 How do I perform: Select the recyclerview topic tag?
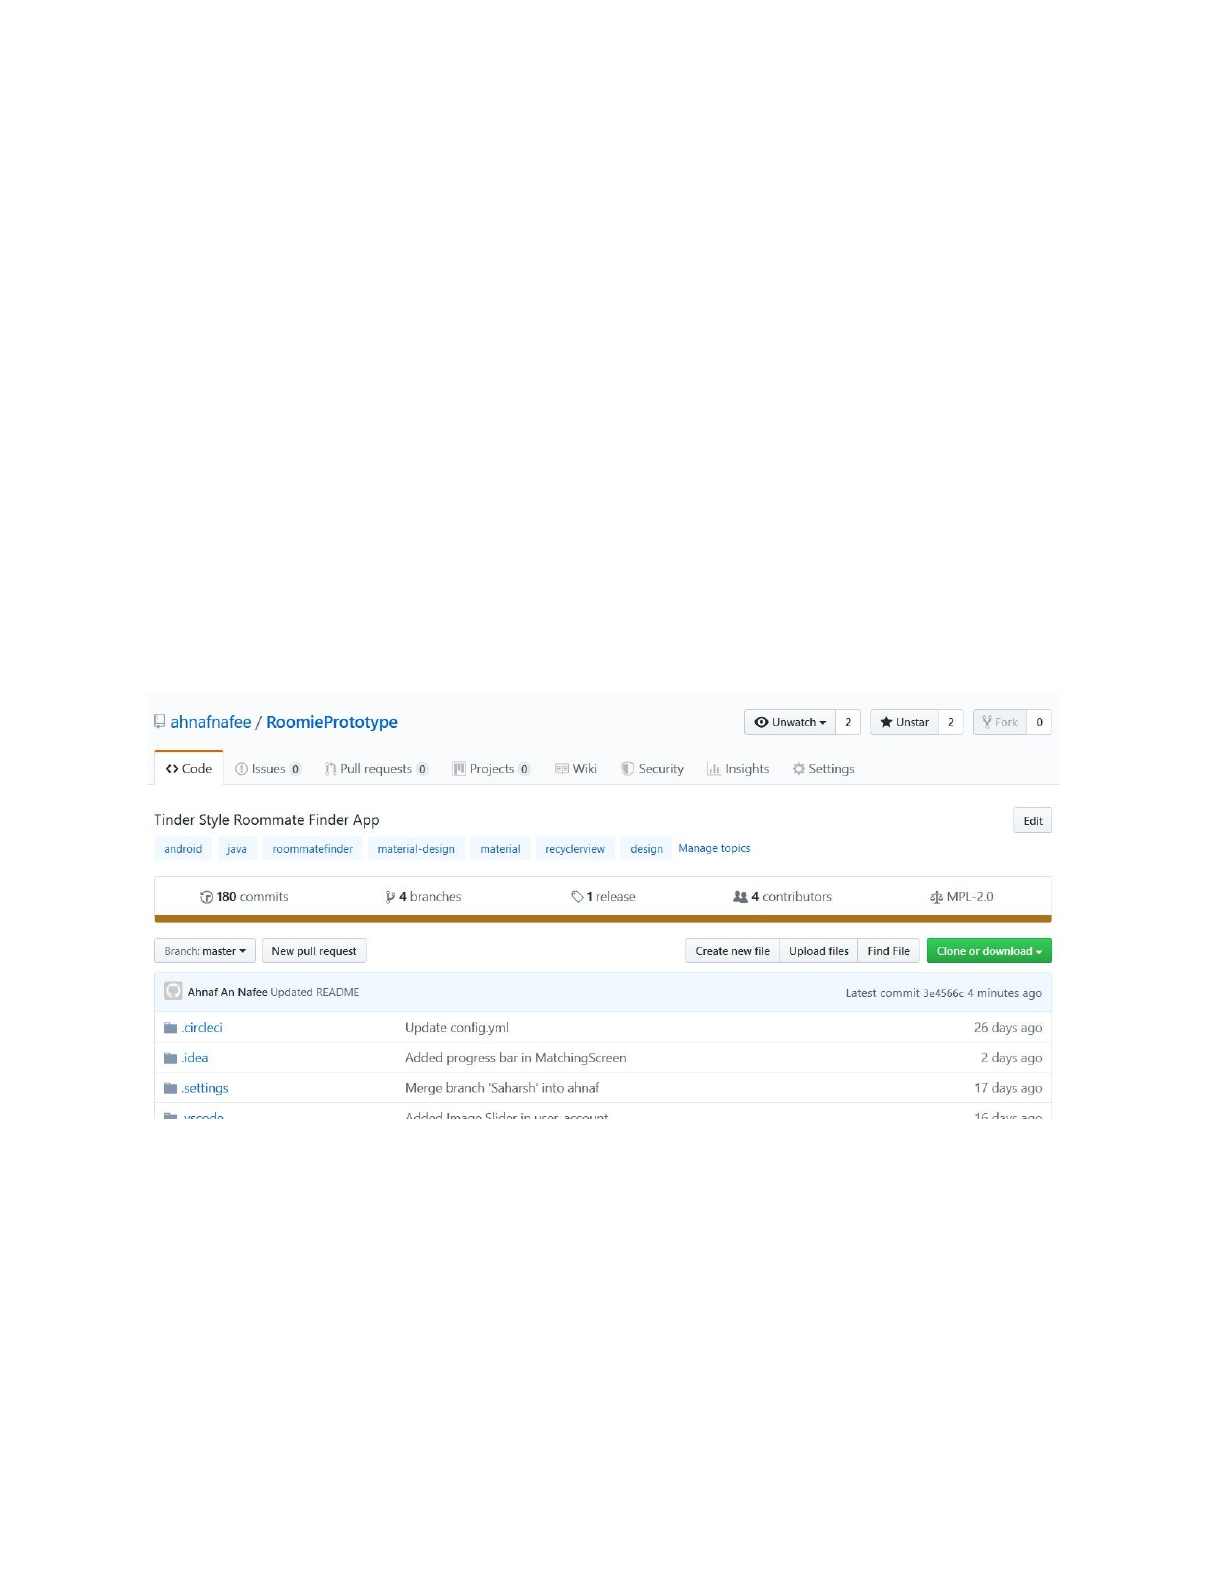tap(575, 849)
